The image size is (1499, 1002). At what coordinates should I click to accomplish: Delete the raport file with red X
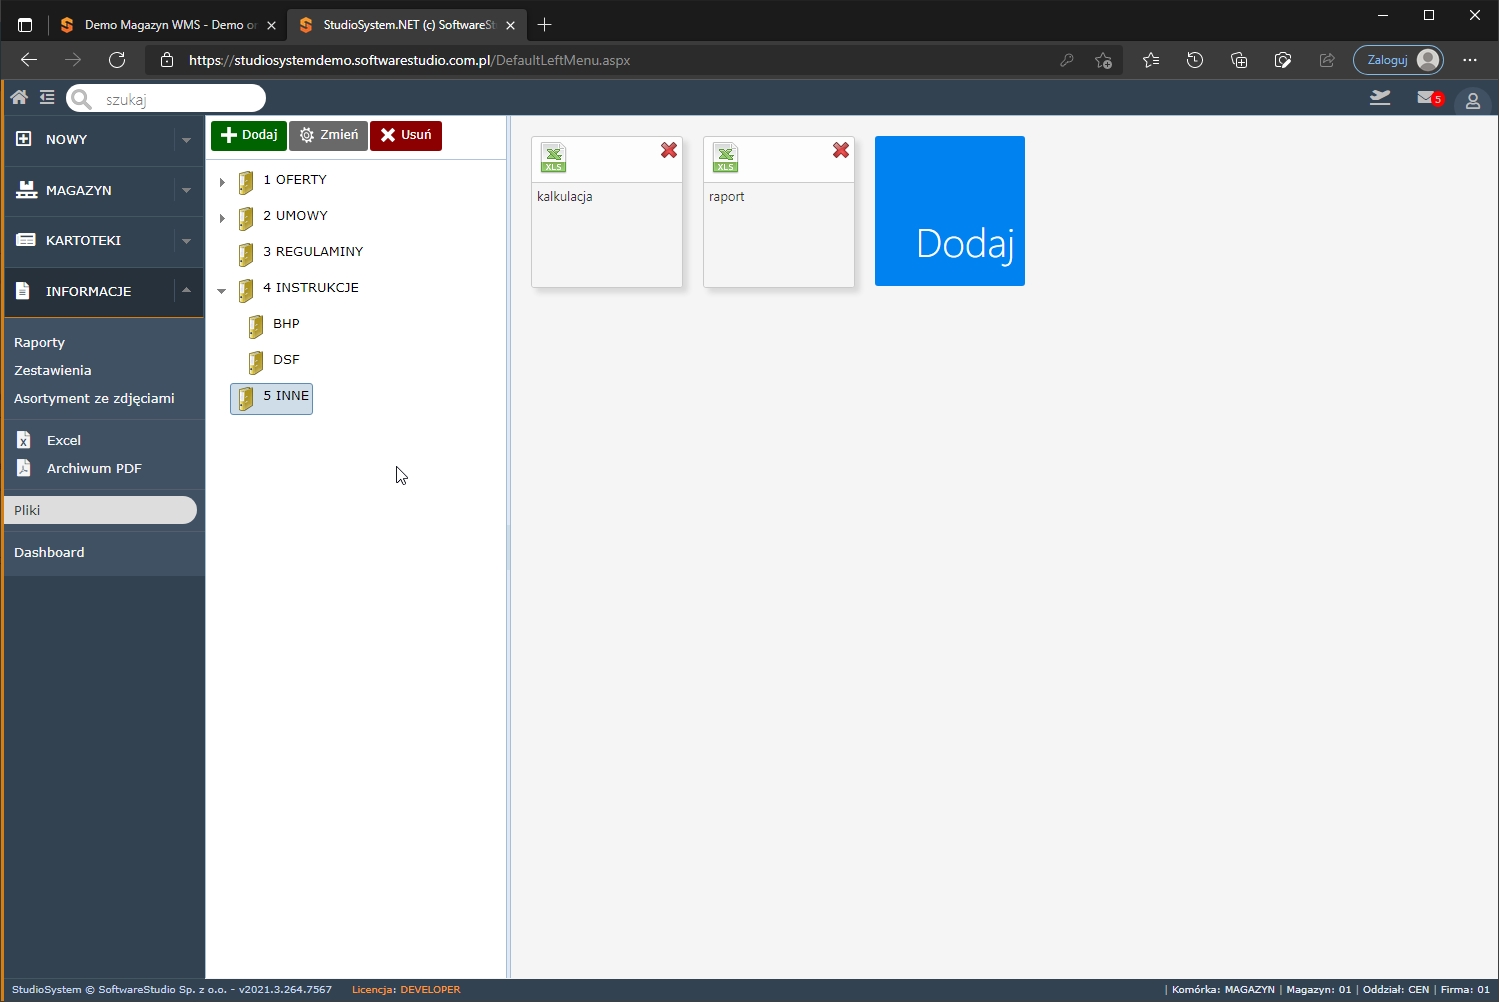coord(841,150)
